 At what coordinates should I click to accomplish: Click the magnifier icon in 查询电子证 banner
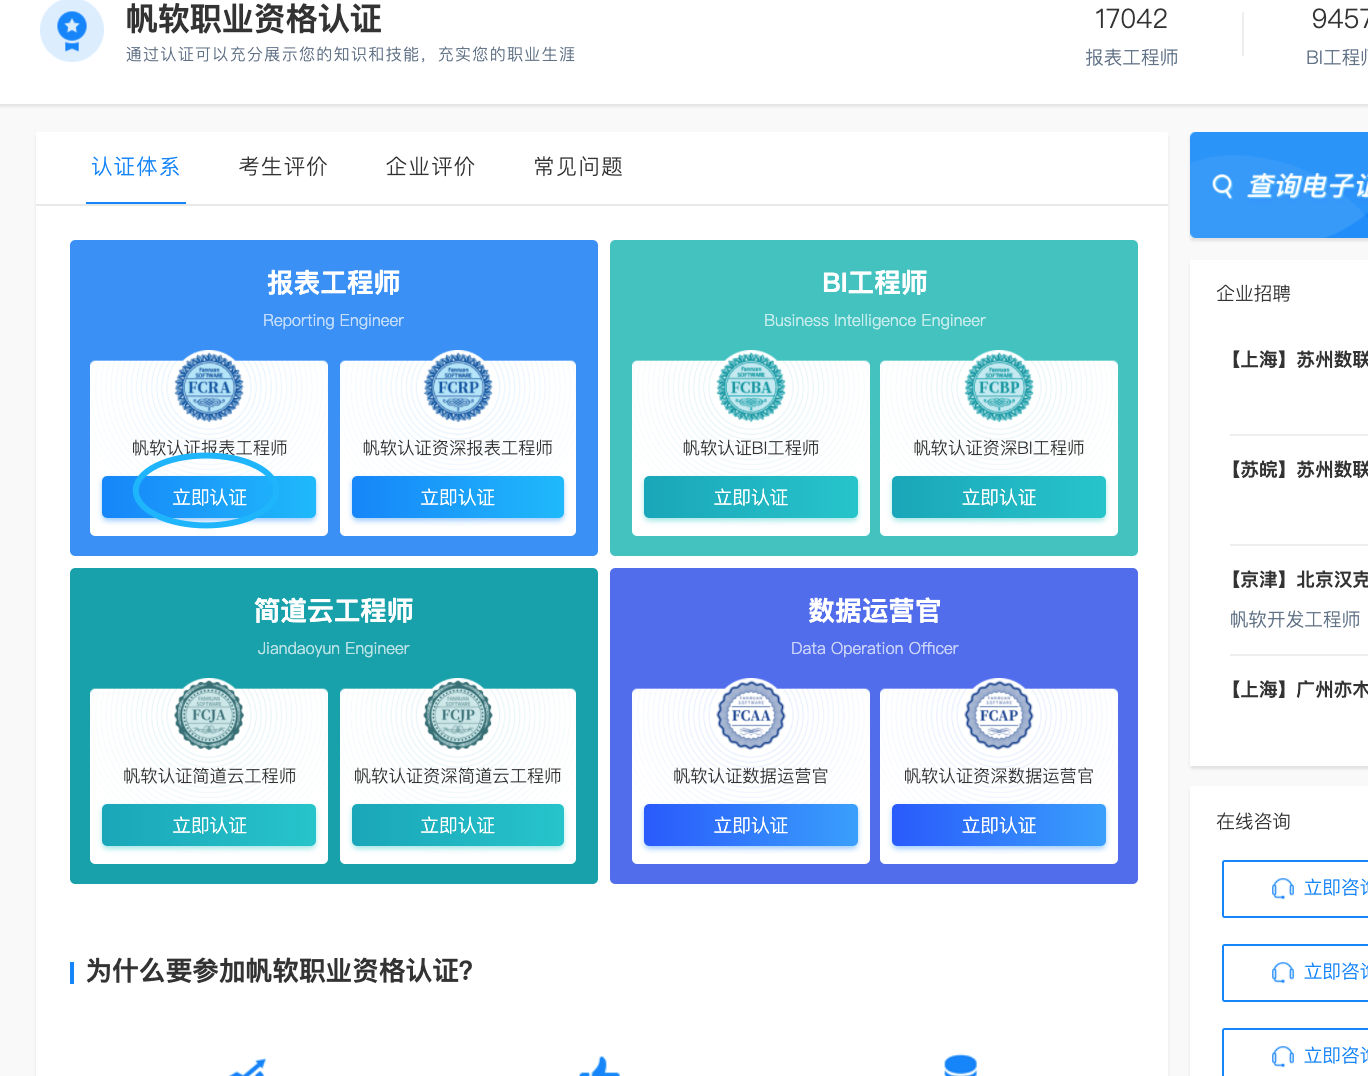[x=1222, y=186]
